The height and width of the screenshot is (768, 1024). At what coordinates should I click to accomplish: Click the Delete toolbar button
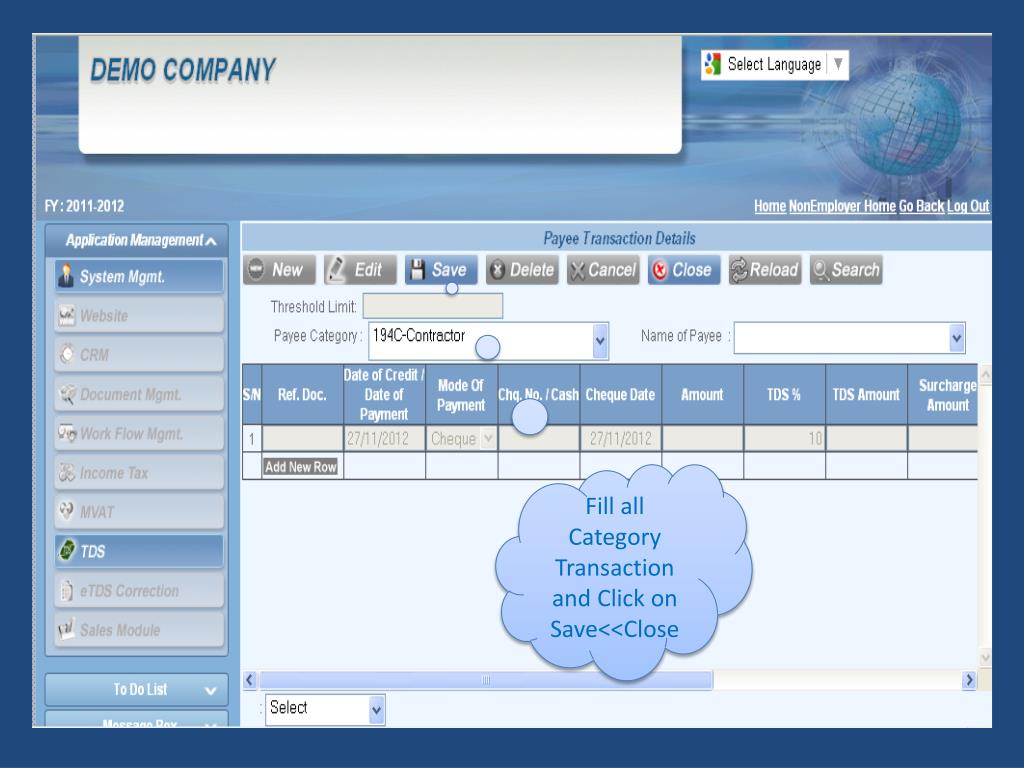pos(522,270)
